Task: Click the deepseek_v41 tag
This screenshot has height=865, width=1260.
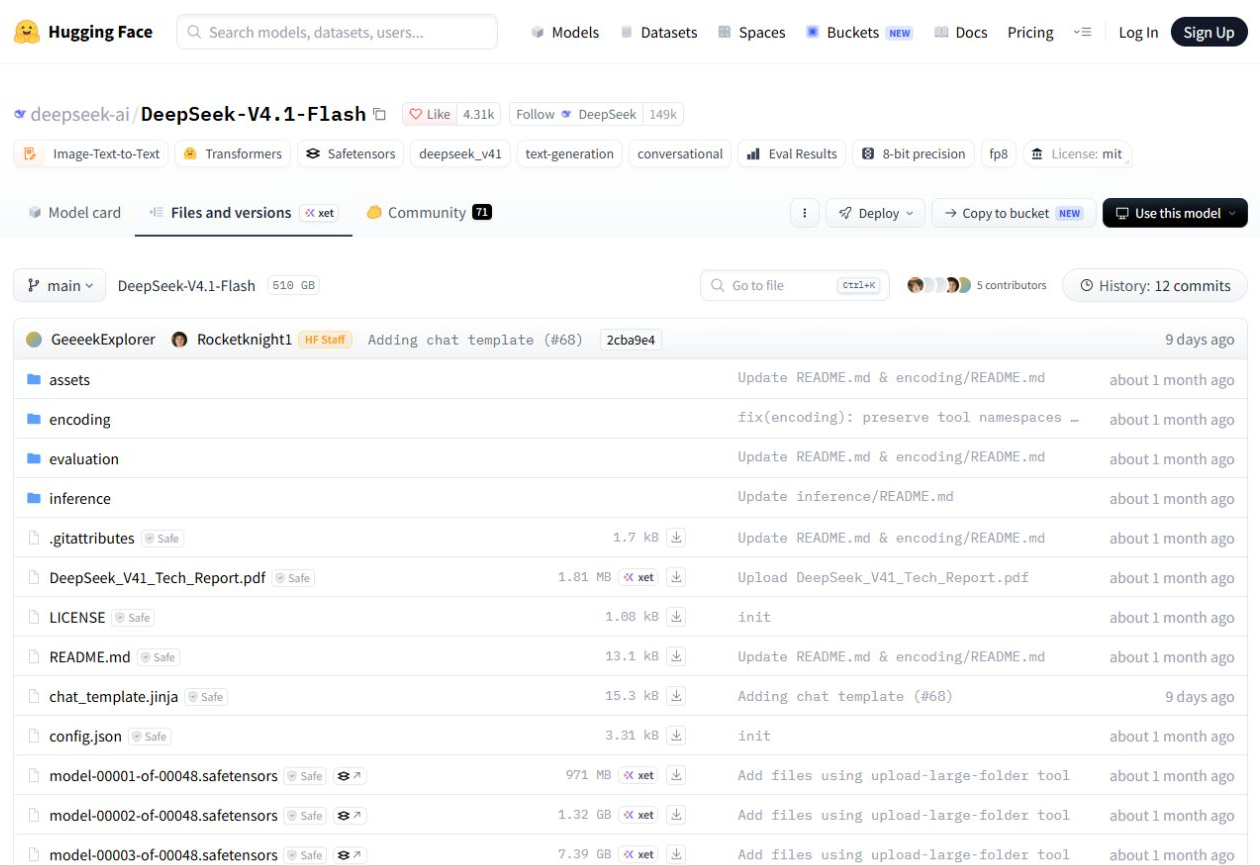Action: (461, 154)
